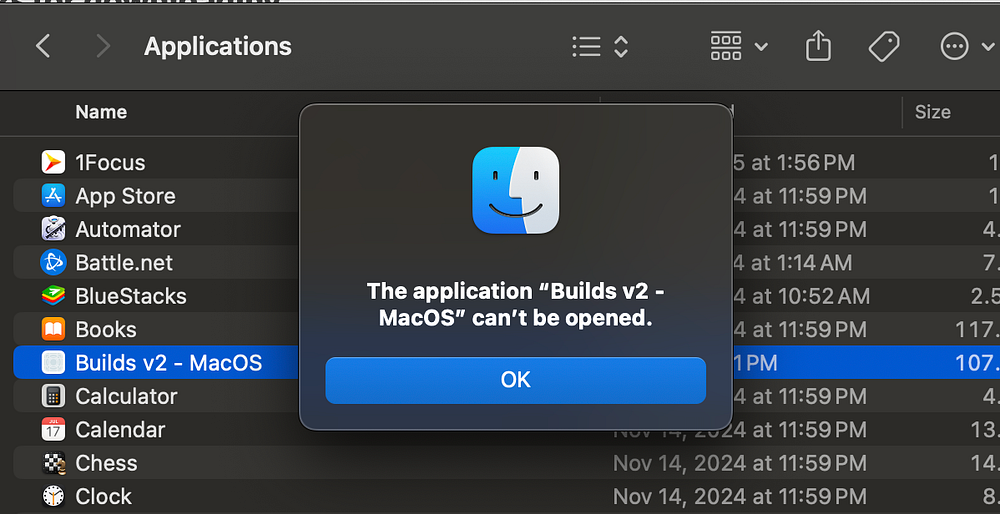Viewport: 1000px width, 514px height.
Task: Click the OK button in the dialog
Action: pos(515,380)
